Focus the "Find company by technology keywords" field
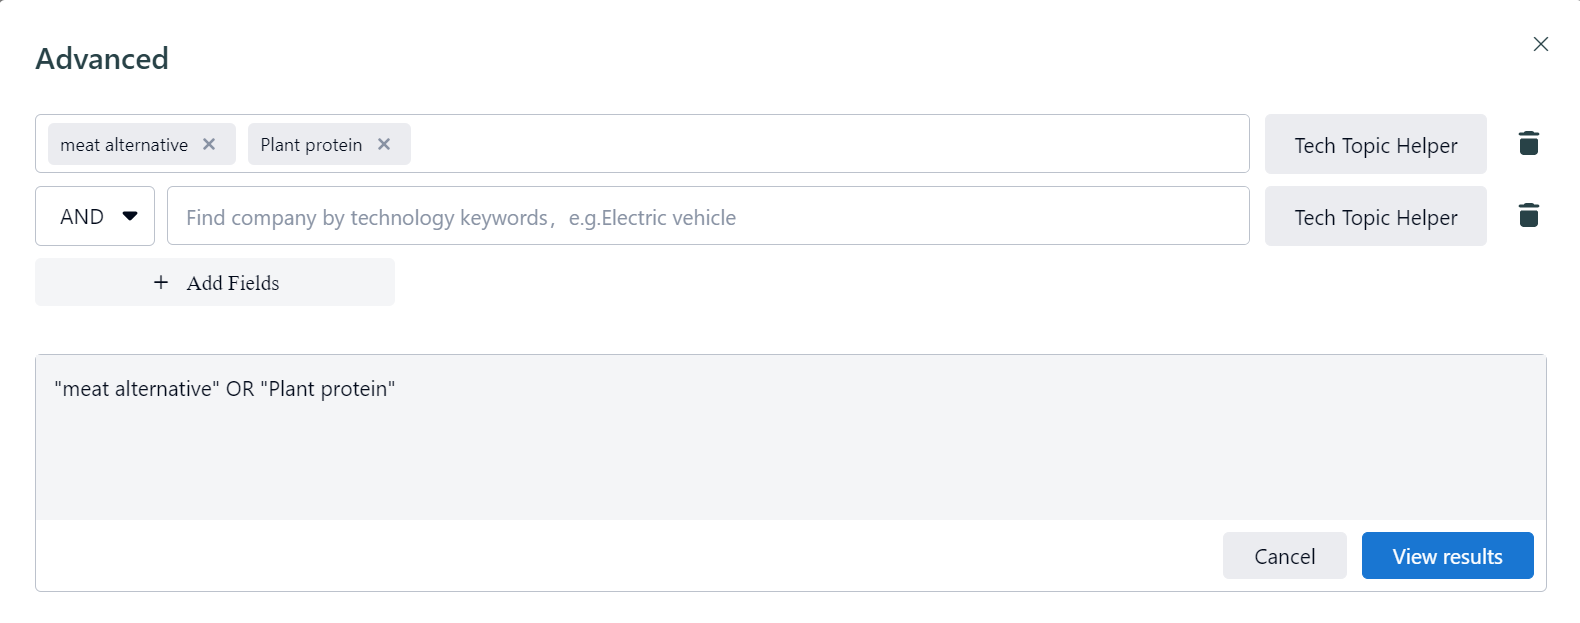The height and width of the screenshot is (623, 1580). pos(707,217)
